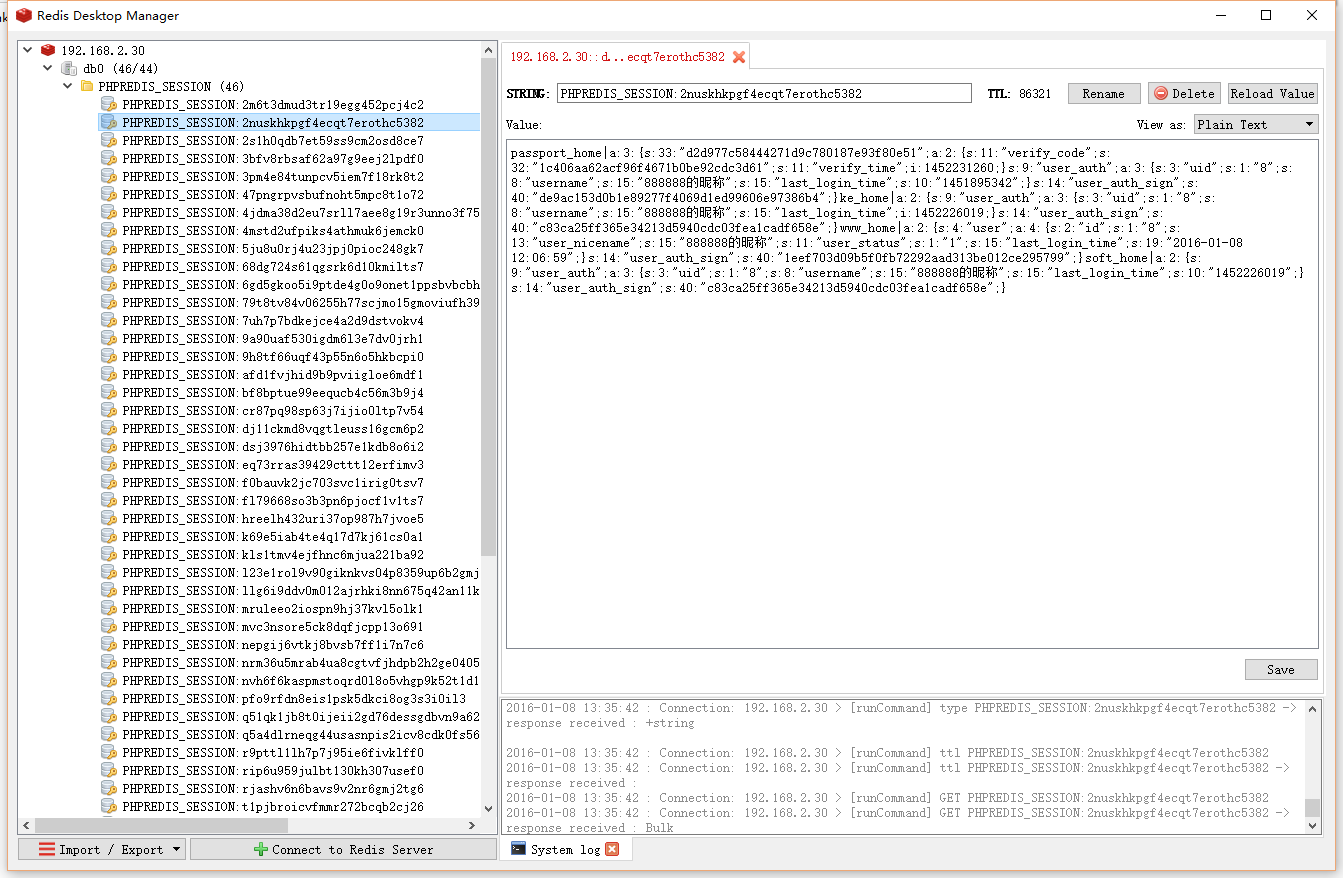
Task: Click the key icon beside session 2m6t3dmud3tr19egg452pcj4c2
Action: click(108, 104)
